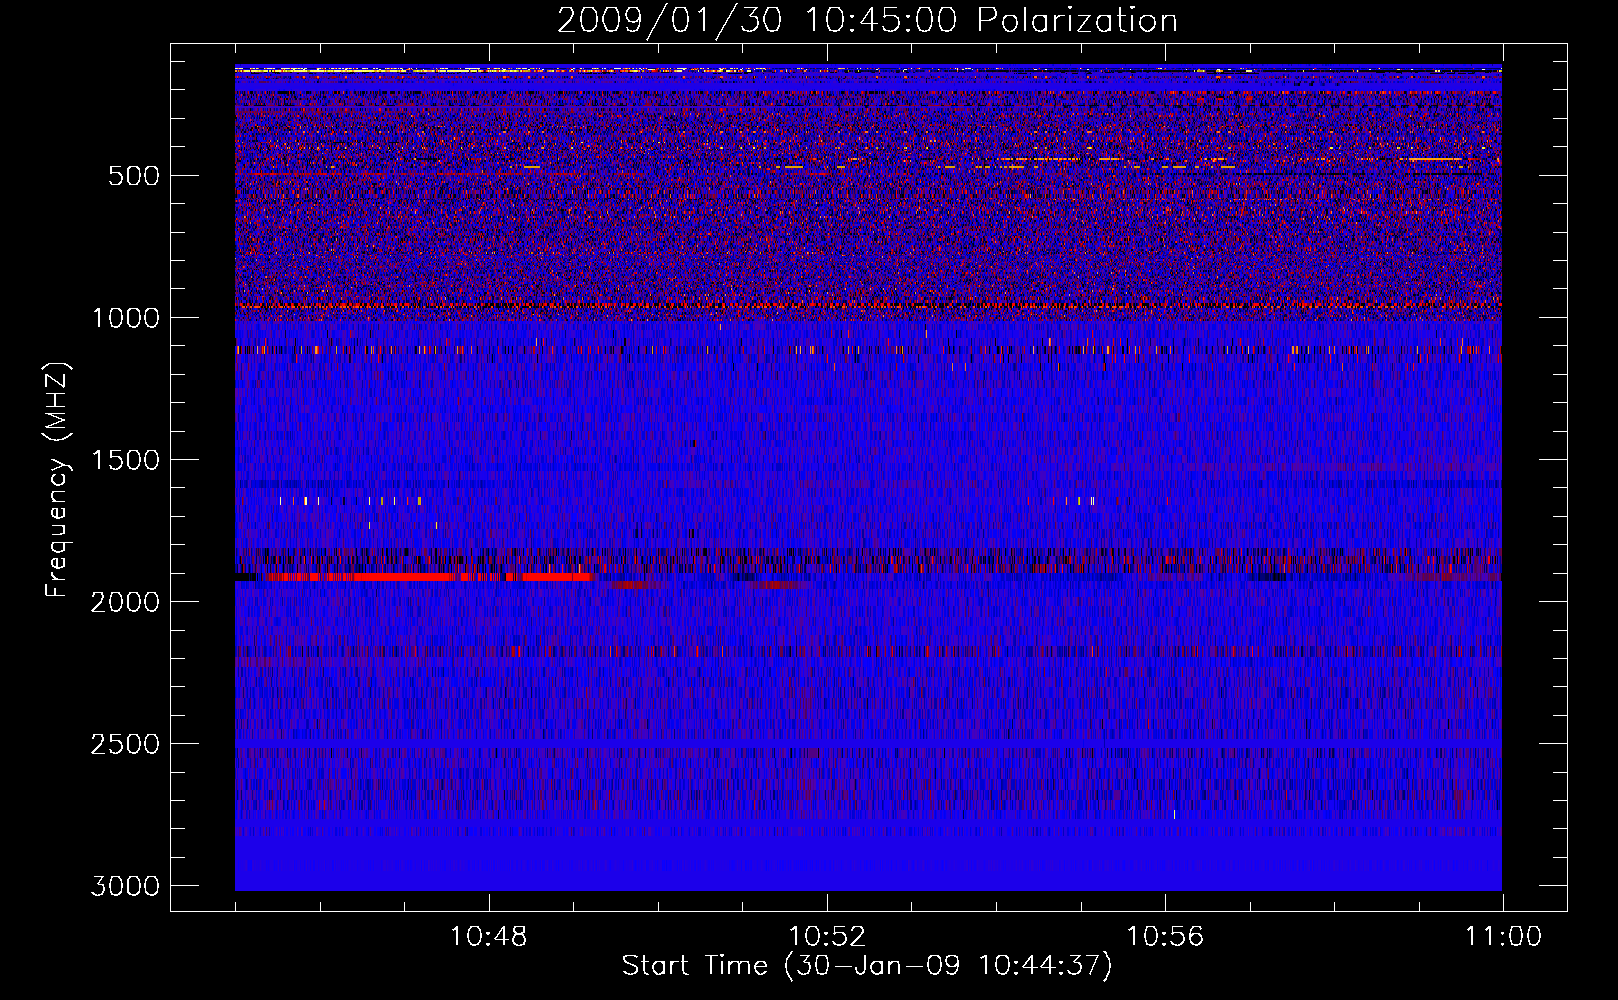Click the 500 frequency tick label
Viewport: 1618px width, 1000px height.
point(134,176)
